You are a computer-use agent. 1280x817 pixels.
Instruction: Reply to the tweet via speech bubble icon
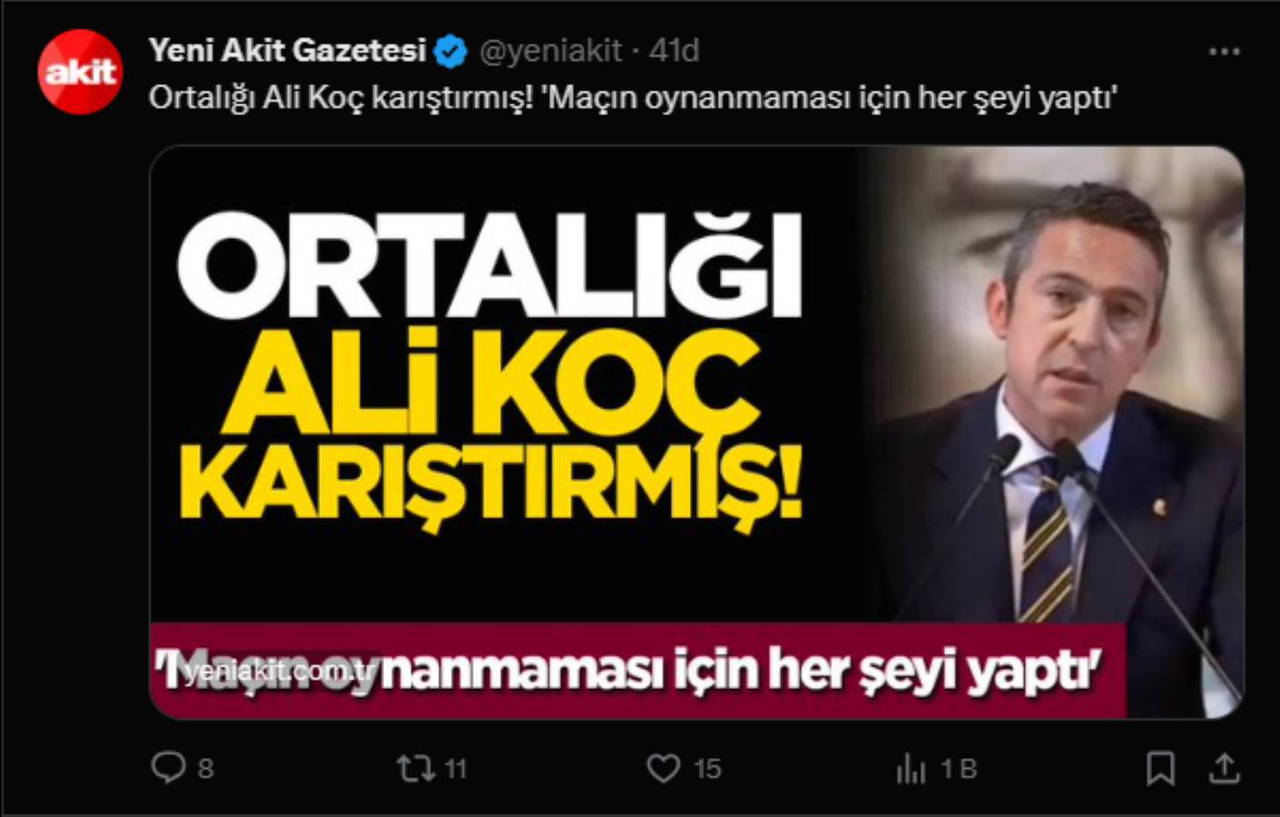click(x=168, y=768)
